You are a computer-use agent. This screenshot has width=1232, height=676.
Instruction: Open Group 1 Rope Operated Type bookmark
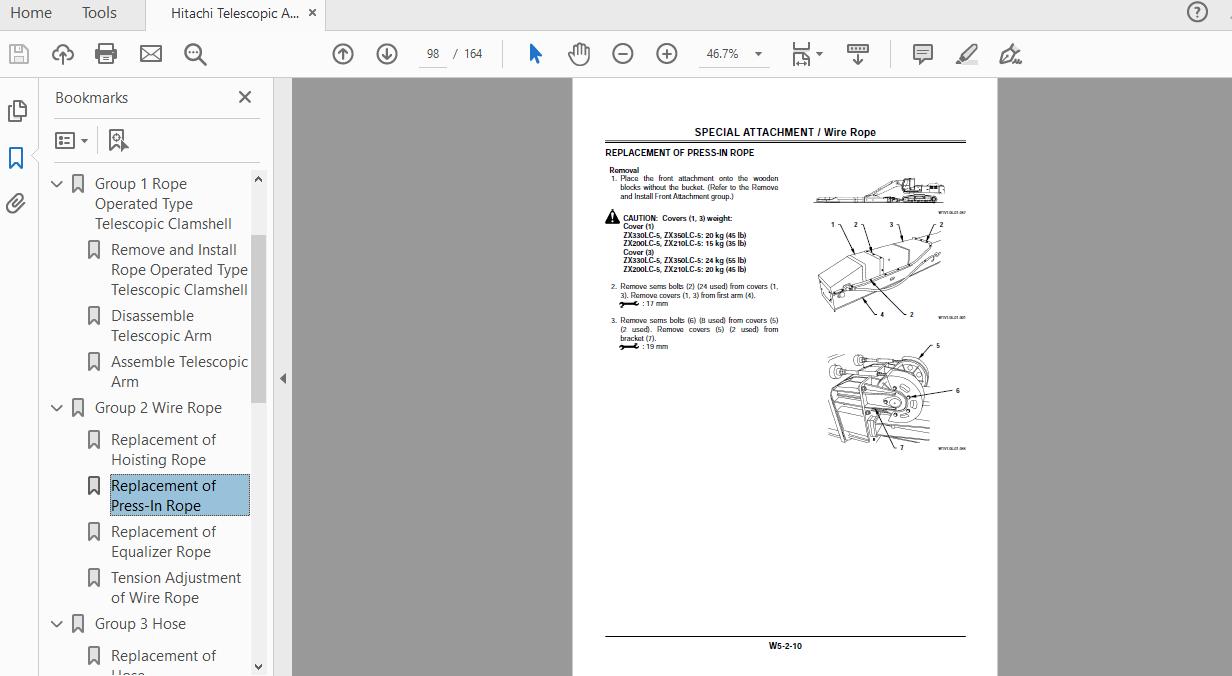pos(163,204)
